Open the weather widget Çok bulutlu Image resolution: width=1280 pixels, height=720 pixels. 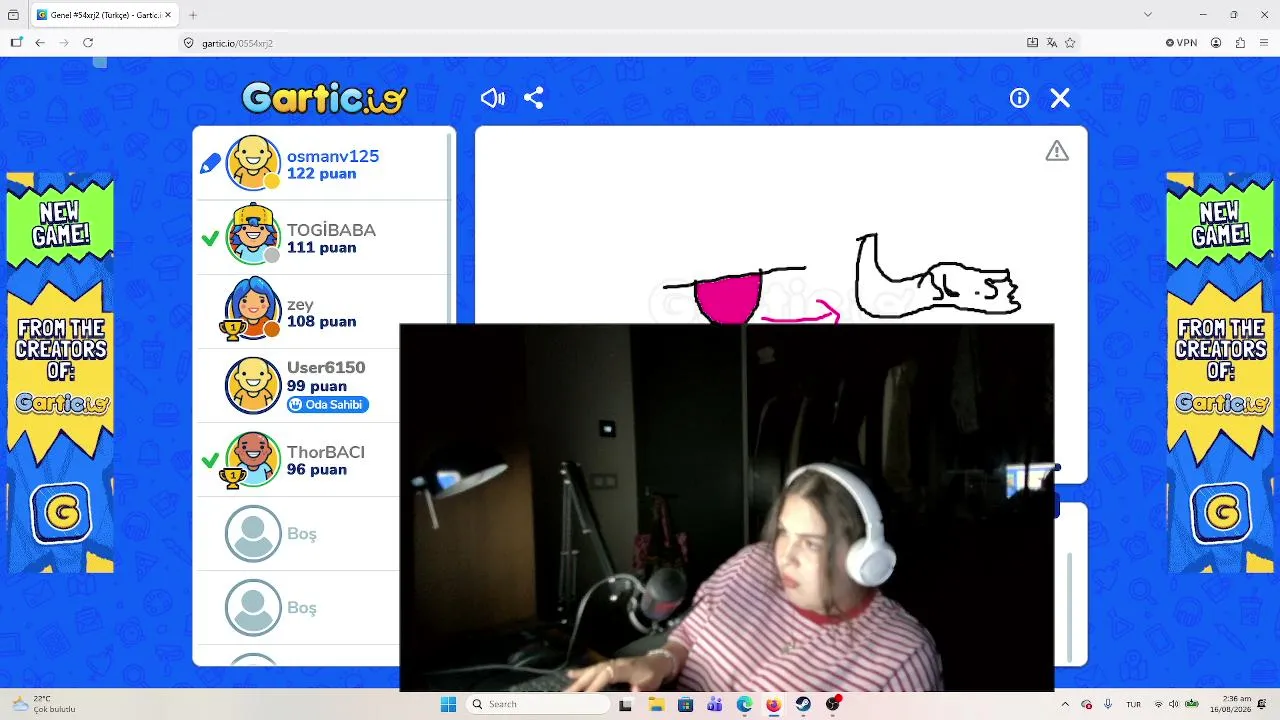(x=44, y=704)
